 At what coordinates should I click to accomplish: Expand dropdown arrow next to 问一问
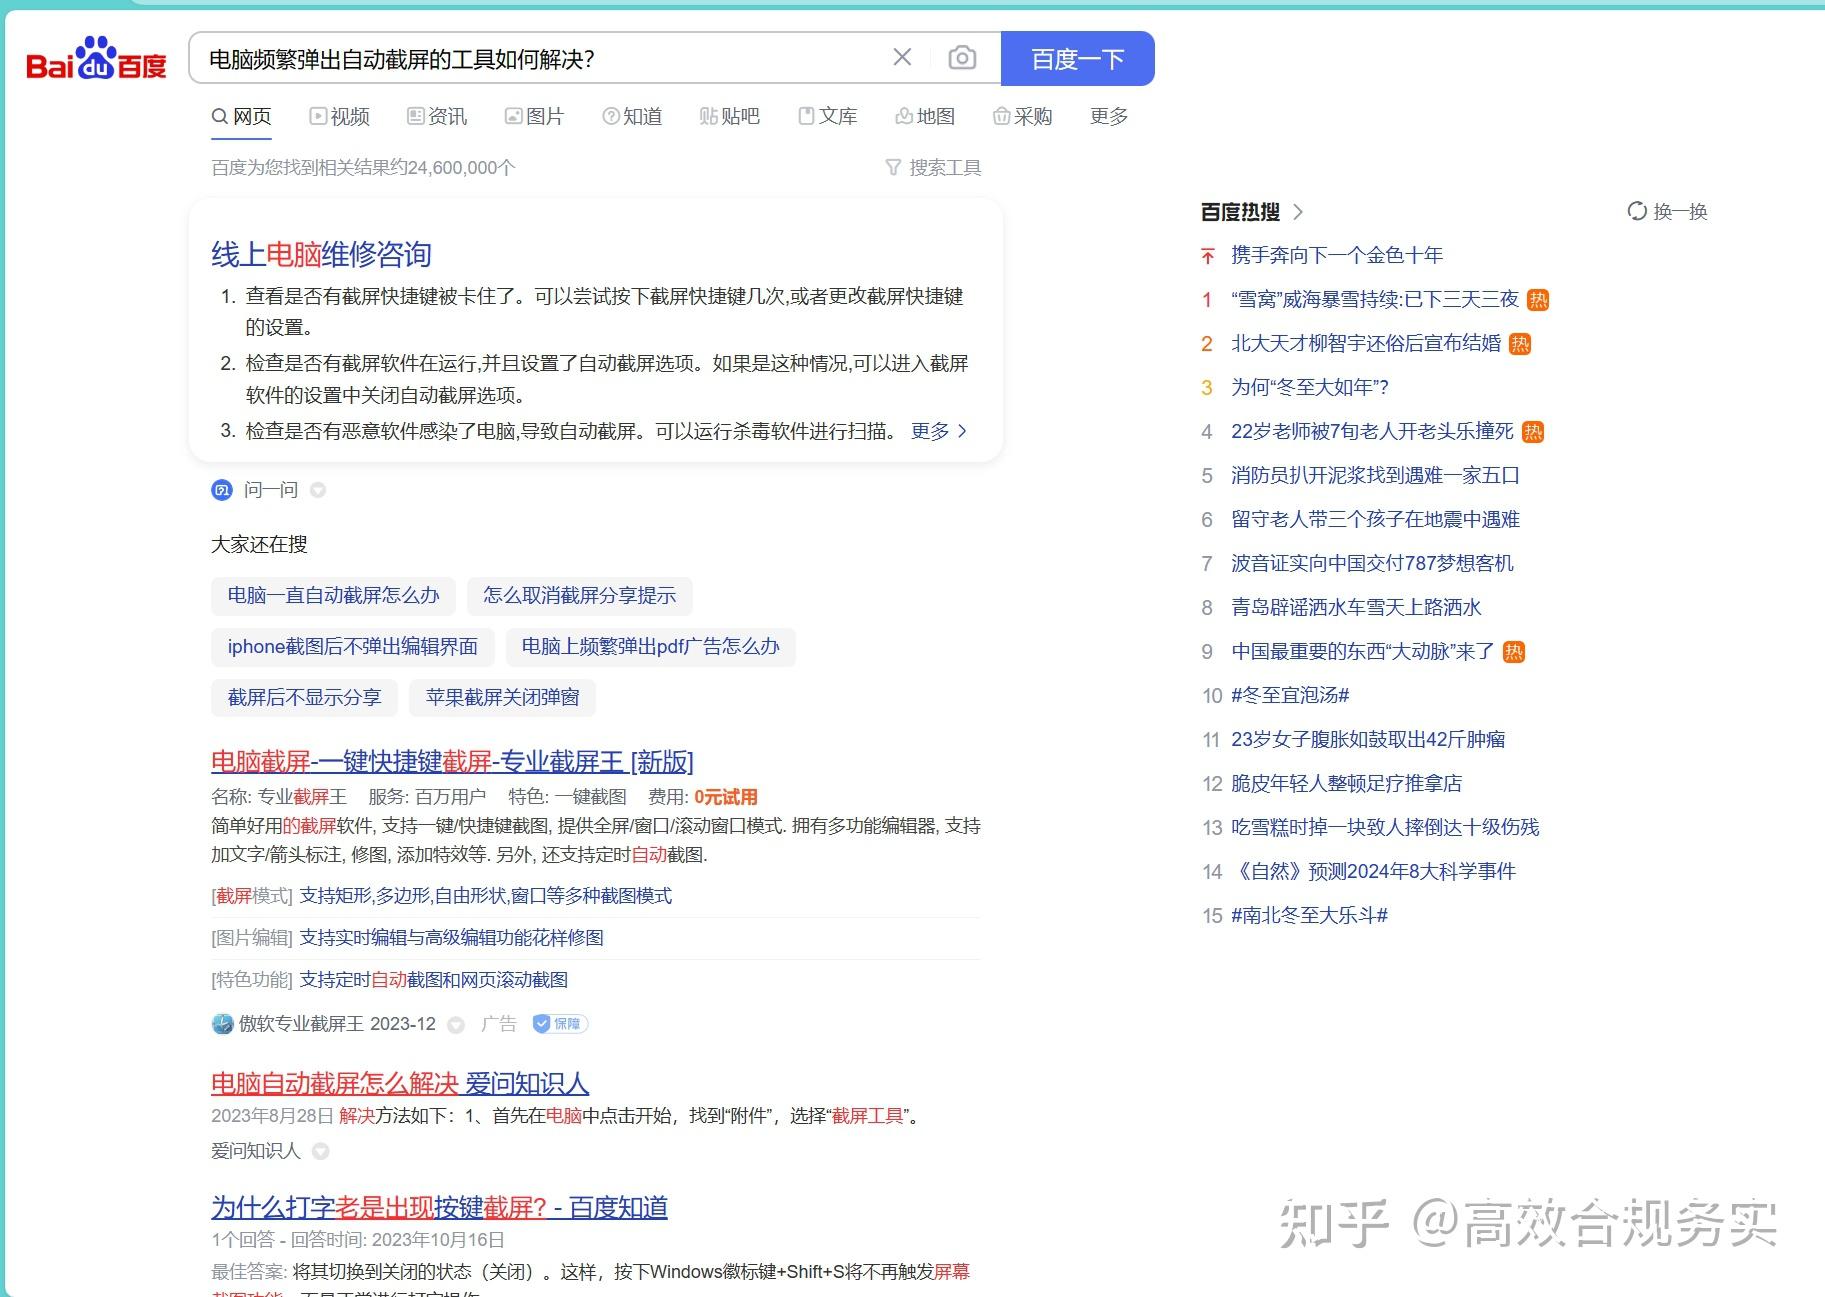pos(318,490)
